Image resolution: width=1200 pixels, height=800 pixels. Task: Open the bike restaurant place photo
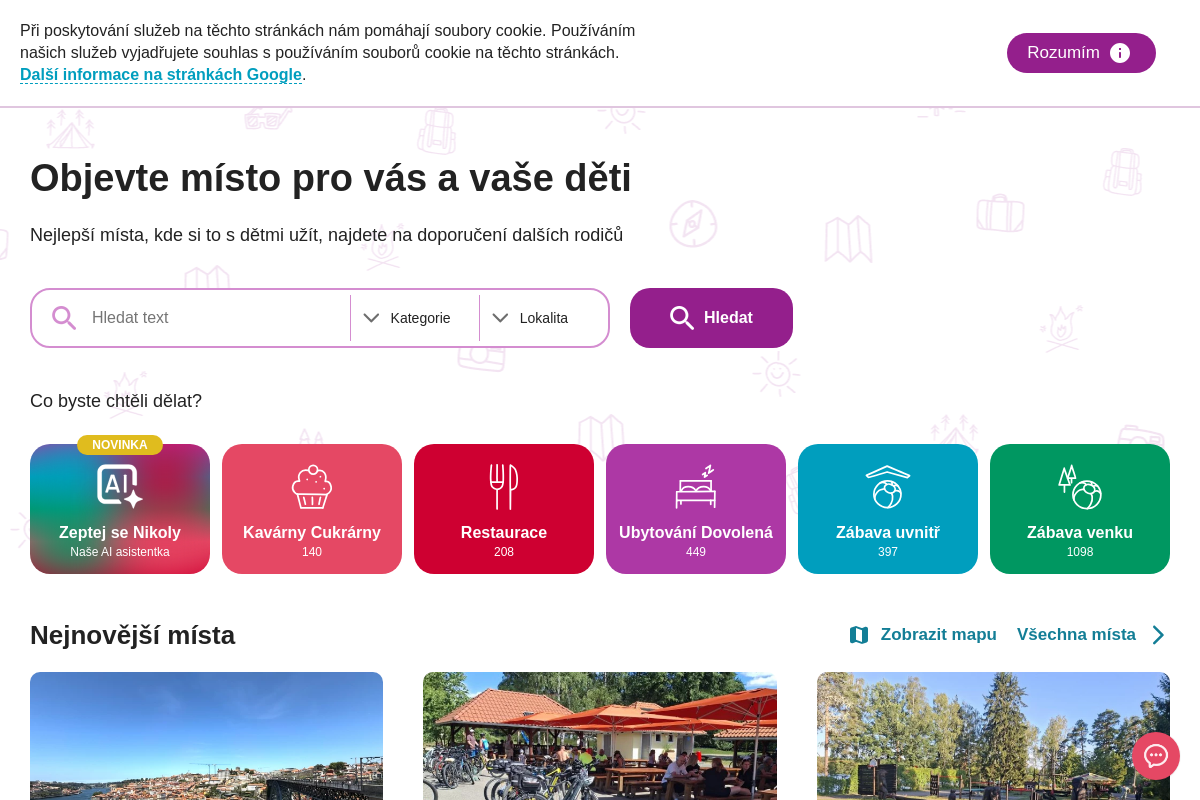click(x=600, y=736)
